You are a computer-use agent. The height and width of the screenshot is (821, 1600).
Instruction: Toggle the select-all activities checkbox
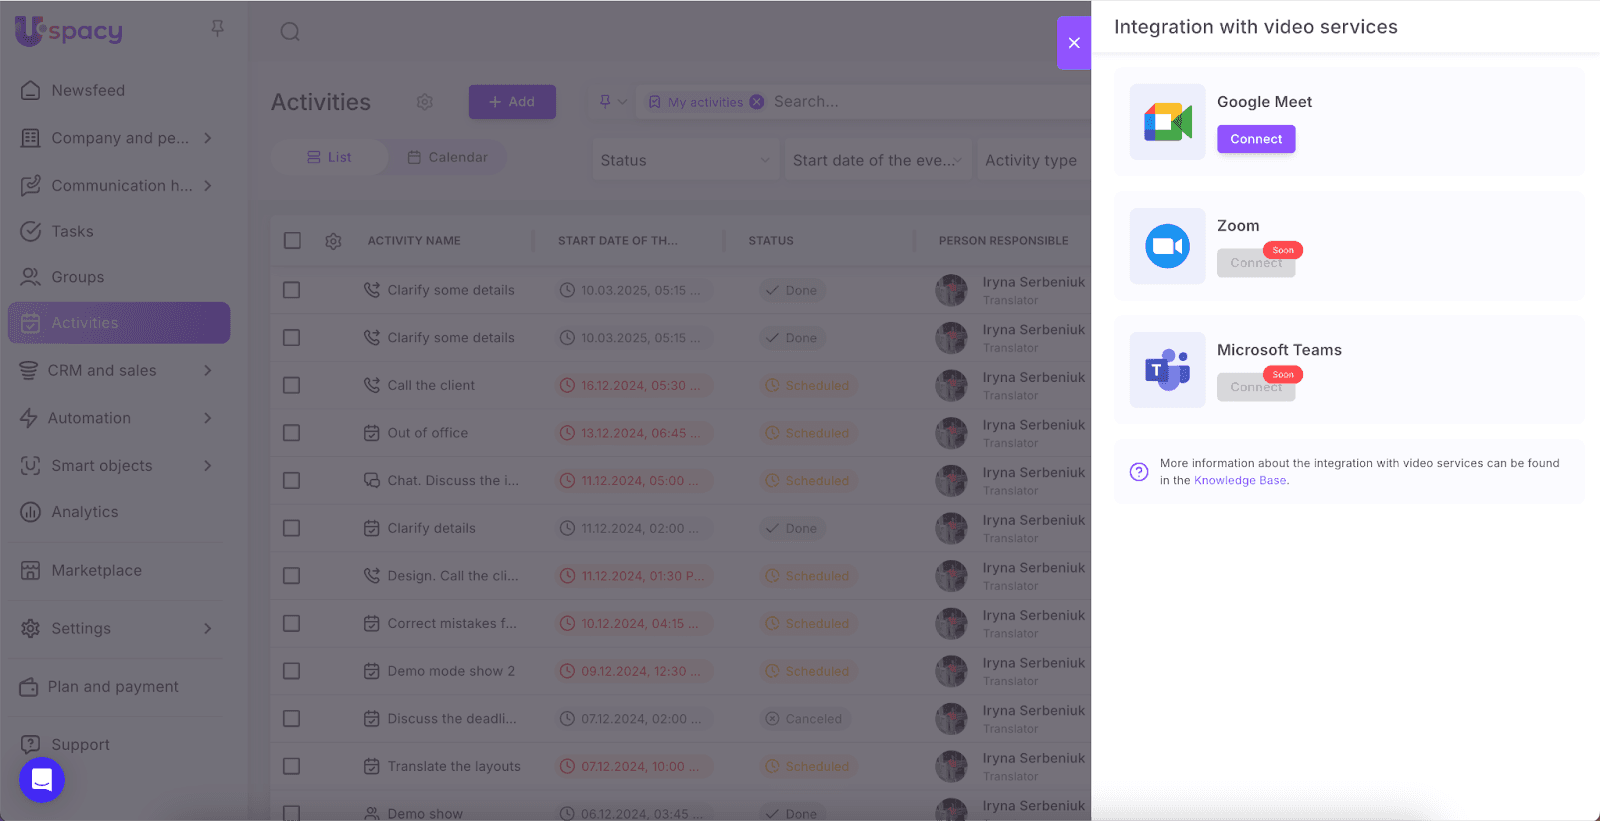[x=292, y=241]
